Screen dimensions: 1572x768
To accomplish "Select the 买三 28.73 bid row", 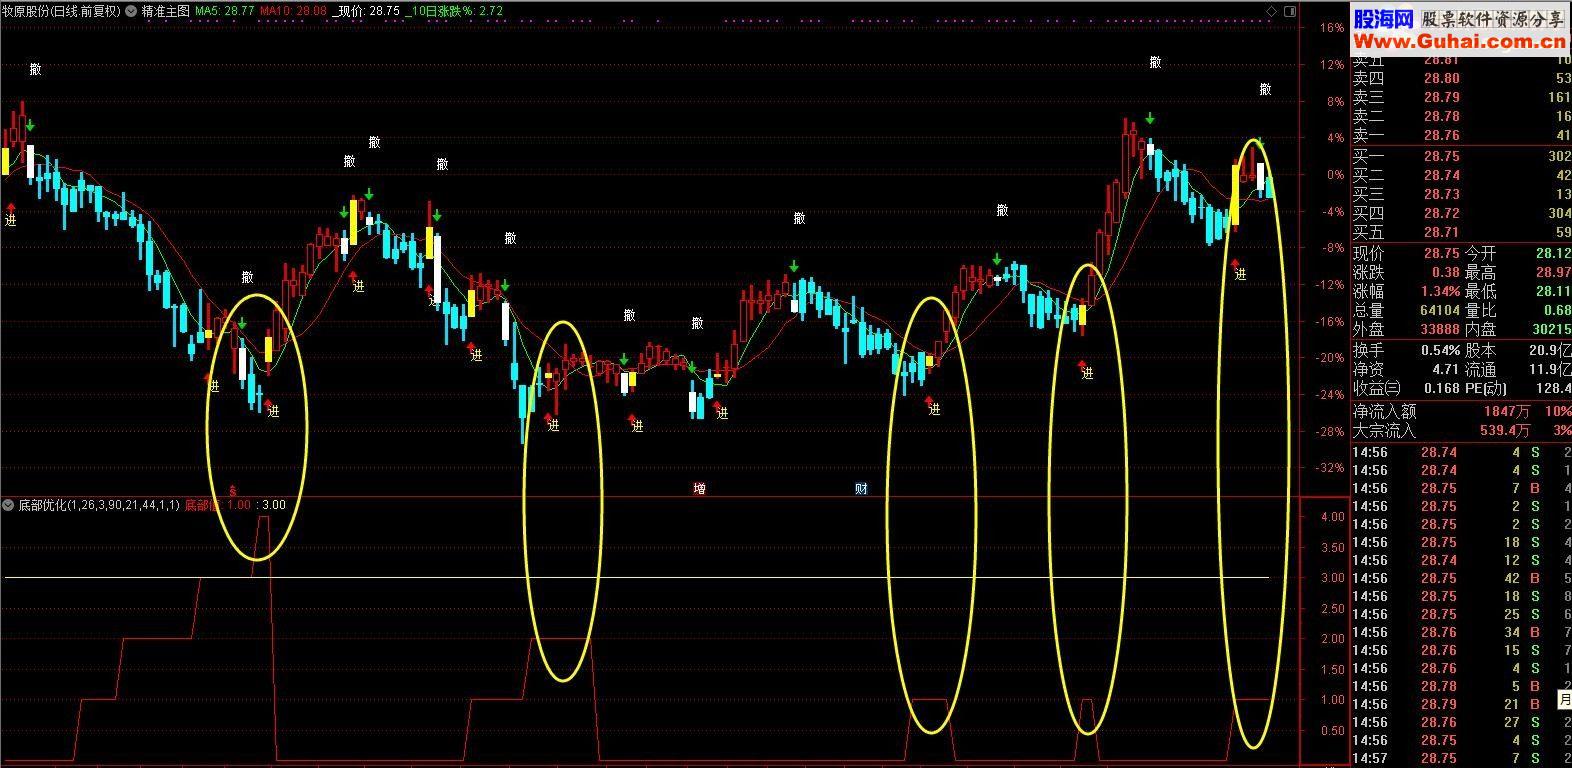I will 1461,194.
